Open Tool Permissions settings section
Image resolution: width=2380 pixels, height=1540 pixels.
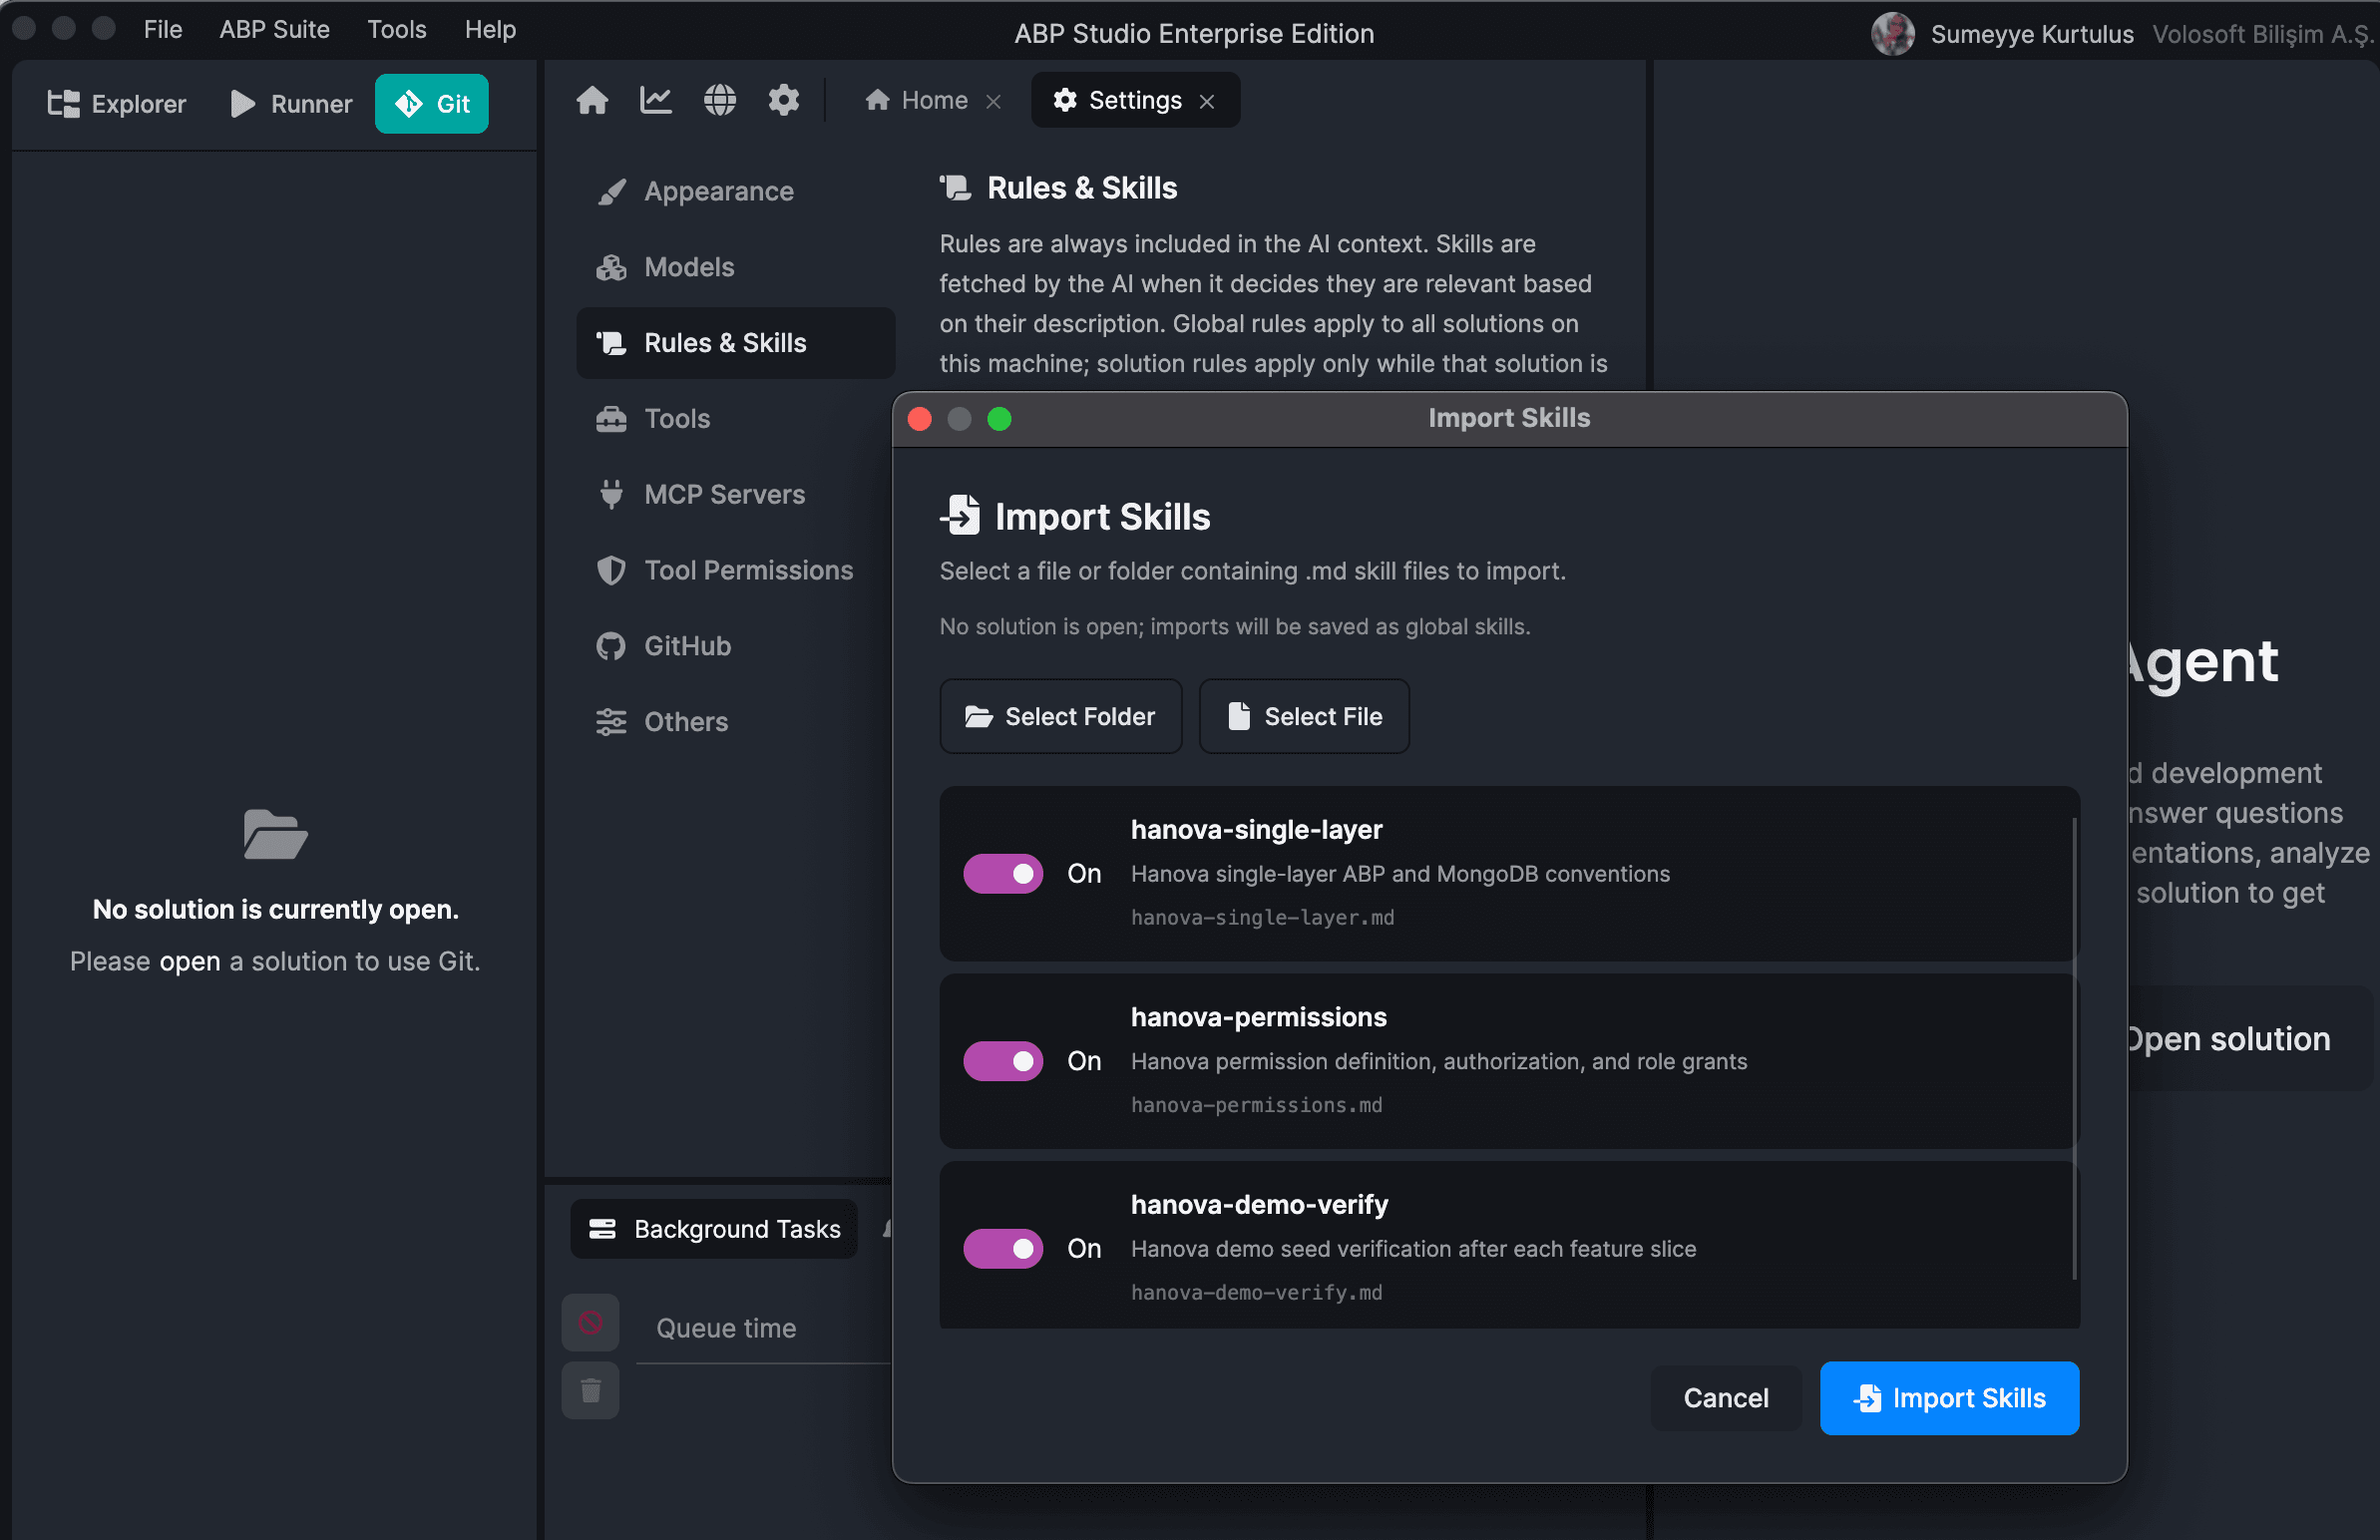[736, 570]
